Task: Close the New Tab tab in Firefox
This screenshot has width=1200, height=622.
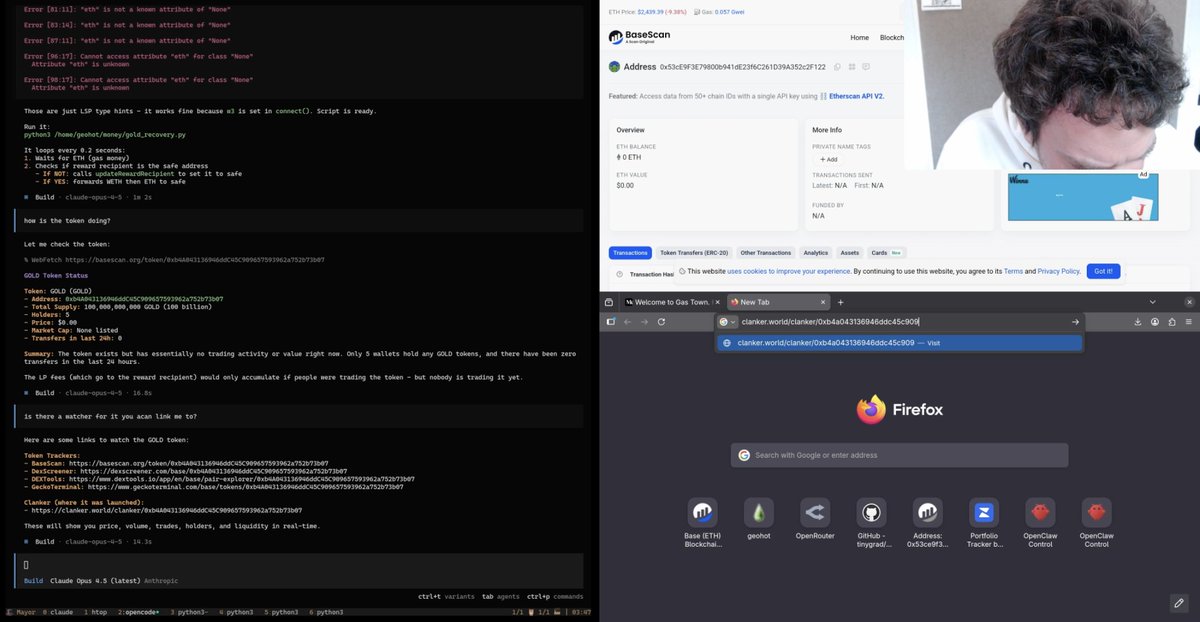Action: coord(823,302)
